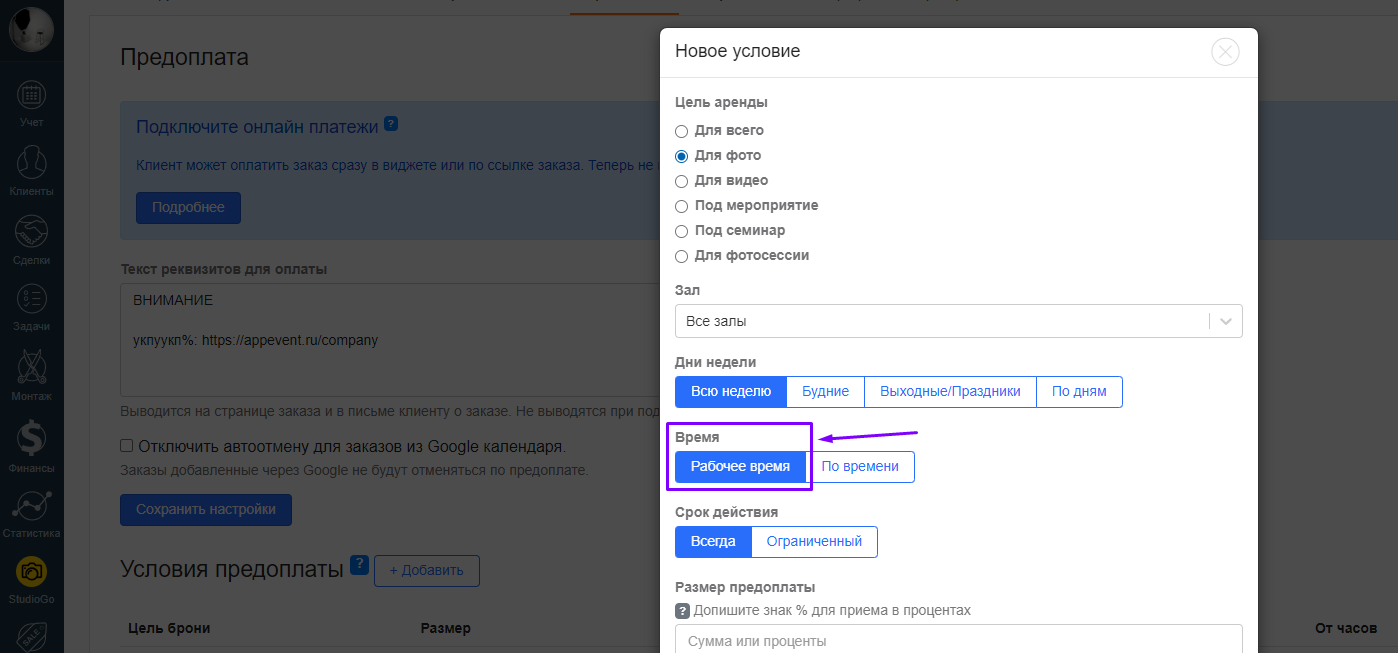Switch days to Выходные/Праздники
1398x653 pixels.
(950, 392)
